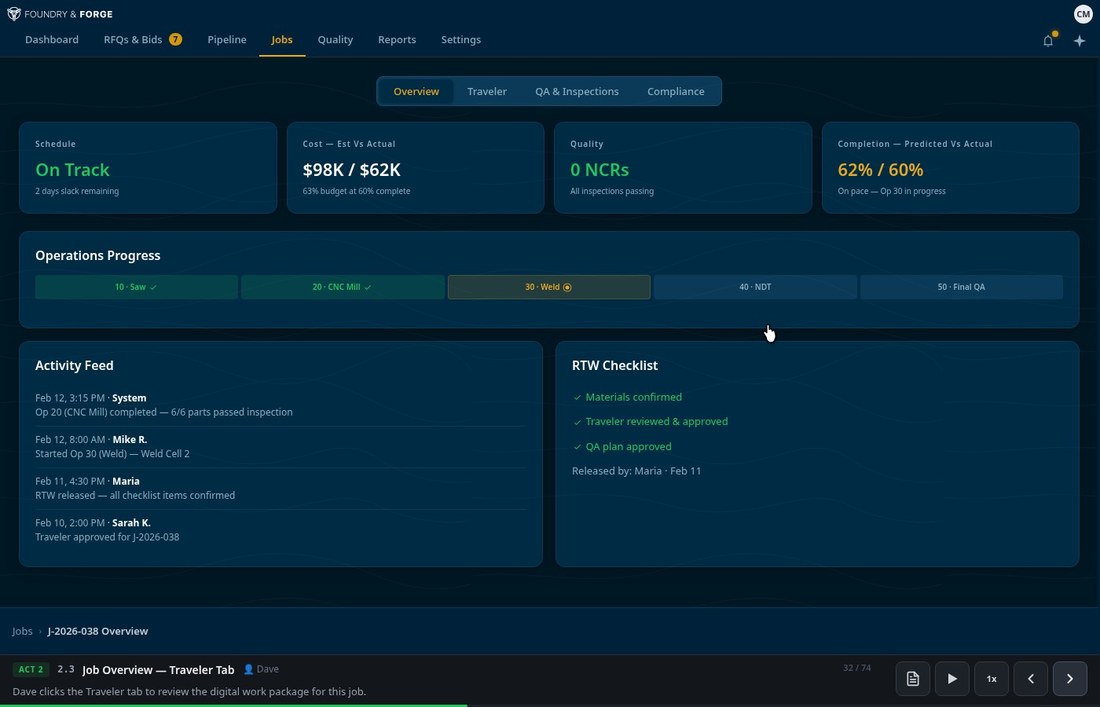Toggle the Materials confirmed checklist item
This screenshot has width=1100, height=707.
[x=633, y=397]
